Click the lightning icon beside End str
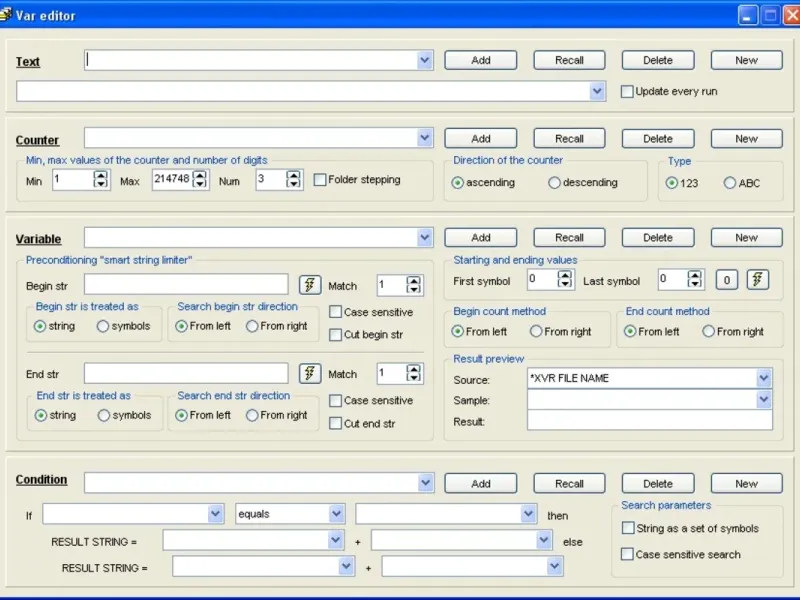The width and height of the screenshot is (800, 600). point(310,373)
